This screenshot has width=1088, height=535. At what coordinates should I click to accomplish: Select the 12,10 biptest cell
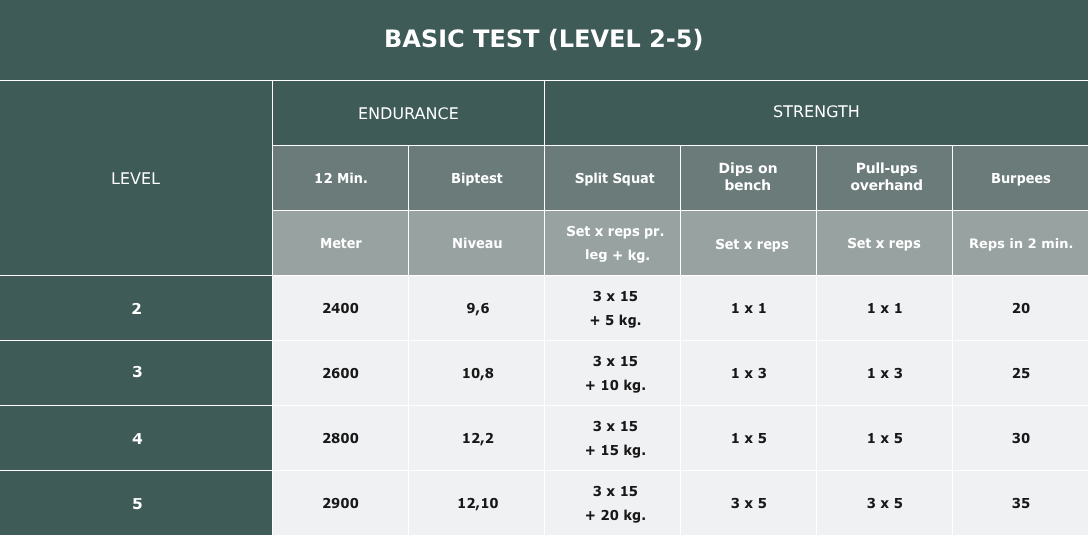(x=477, y=503)
